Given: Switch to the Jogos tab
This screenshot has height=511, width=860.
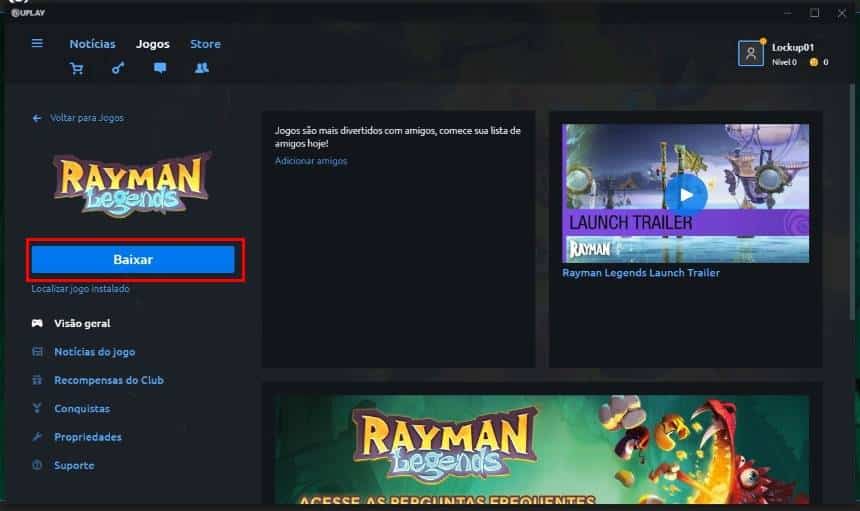Looking at the screenshot, I should (152, 44).
